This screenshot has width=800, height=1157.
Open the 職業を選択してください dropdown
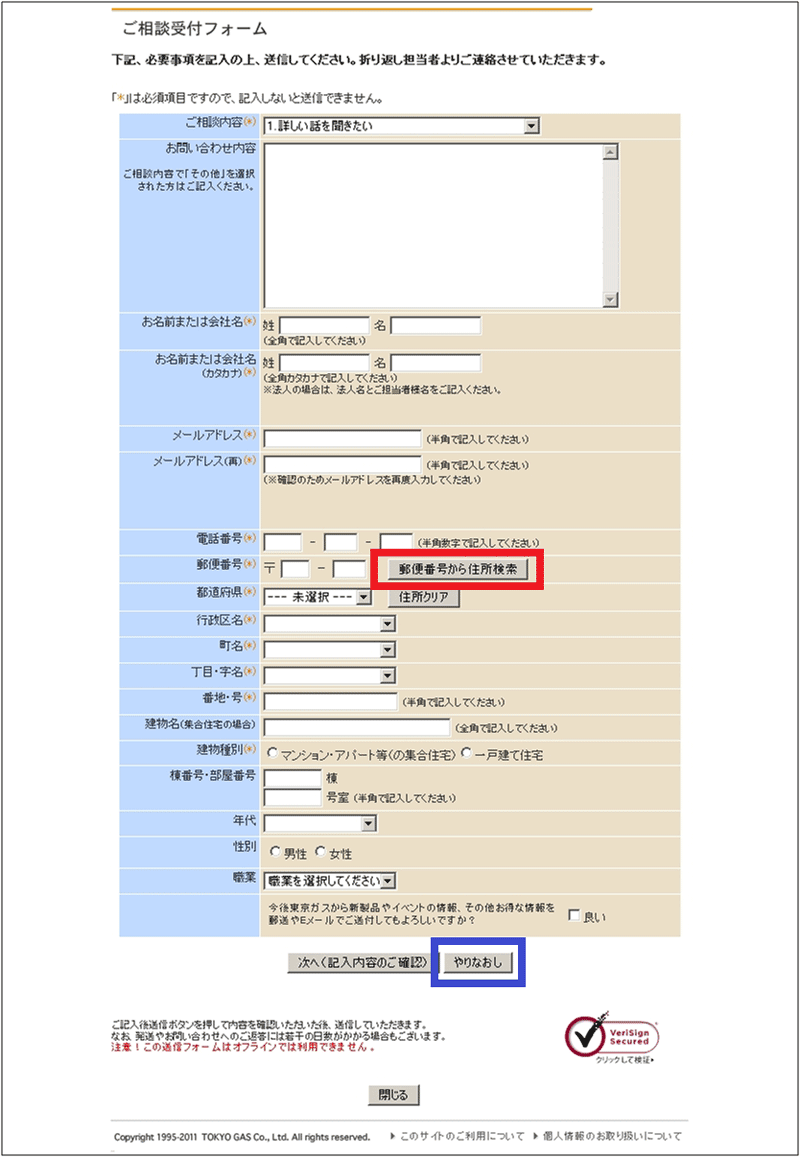330,881
